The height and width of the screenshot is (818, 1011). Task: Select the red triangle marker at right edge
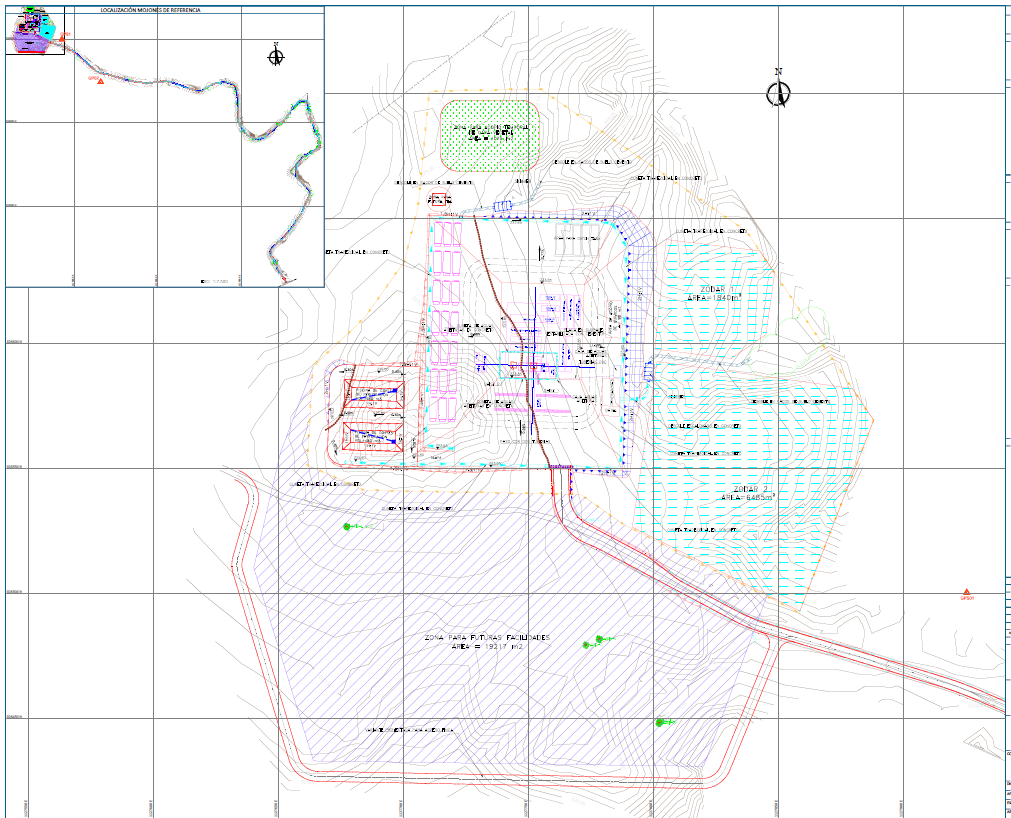(966, 592)
